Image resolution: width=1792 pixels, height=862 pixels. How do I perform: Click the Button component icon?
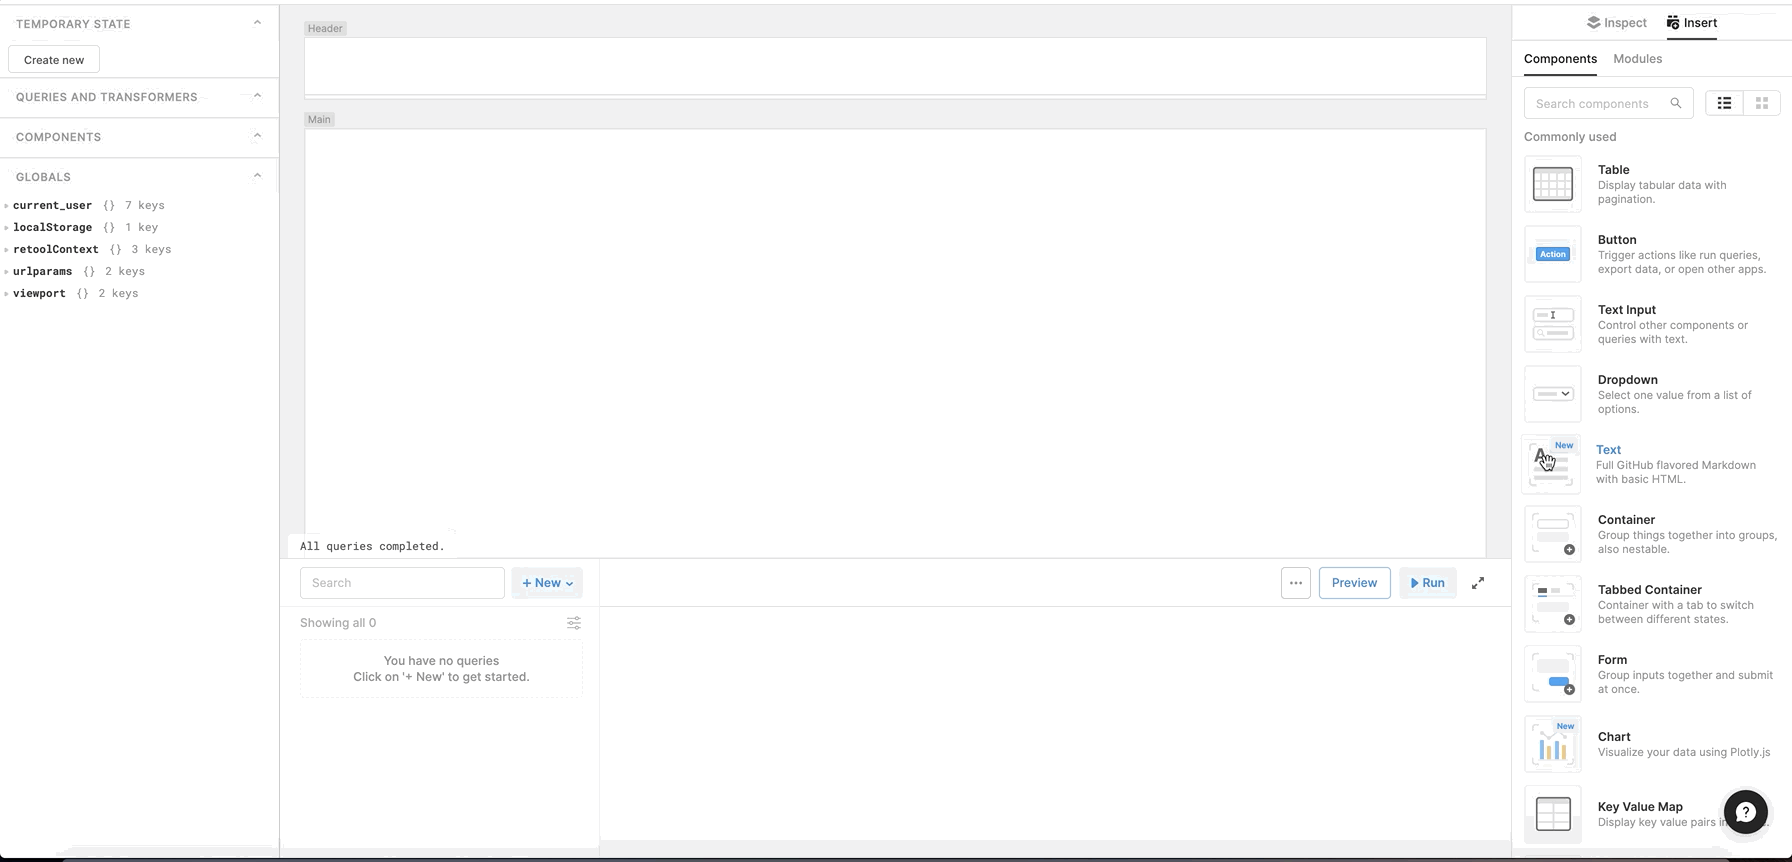click(x=1553, y=254)
